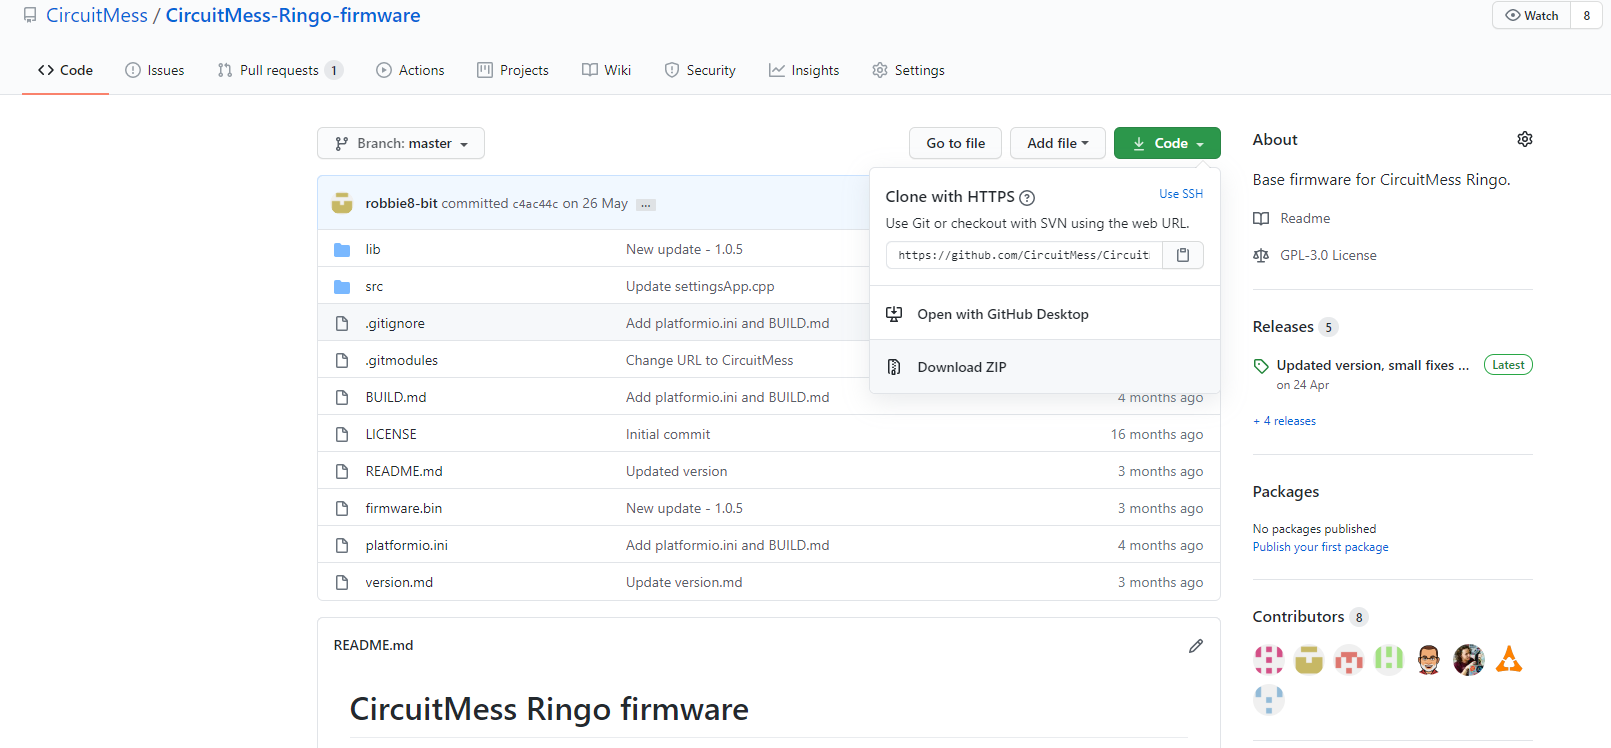The image size is (1611, 748).
Task: Select the Code tab
Action: 65,70
